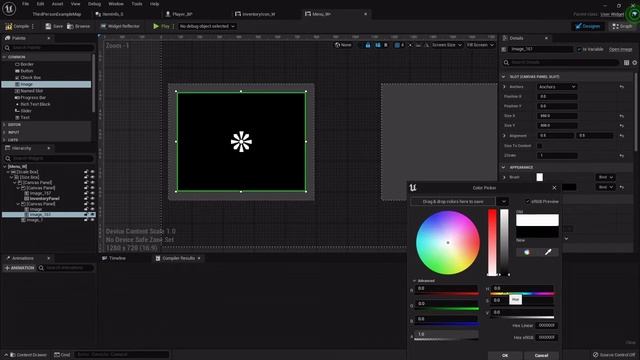The width and height of the screenshot is (640, 360).
Task: Click the None localization preview button
Action: [343, 45]
